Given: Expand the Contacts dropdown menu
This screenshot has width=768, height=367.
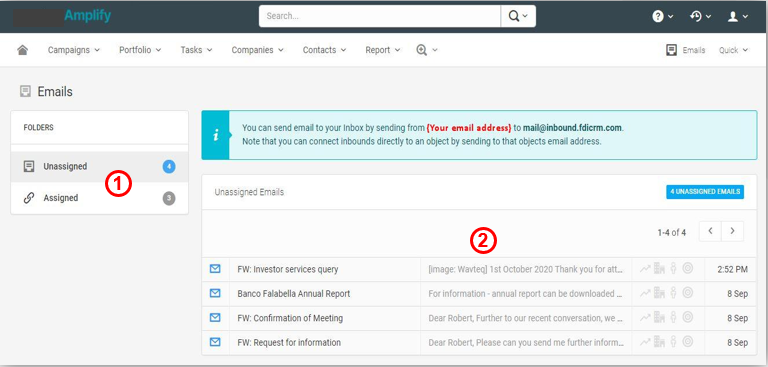Looking at the screenshot, I should point(324,50).
